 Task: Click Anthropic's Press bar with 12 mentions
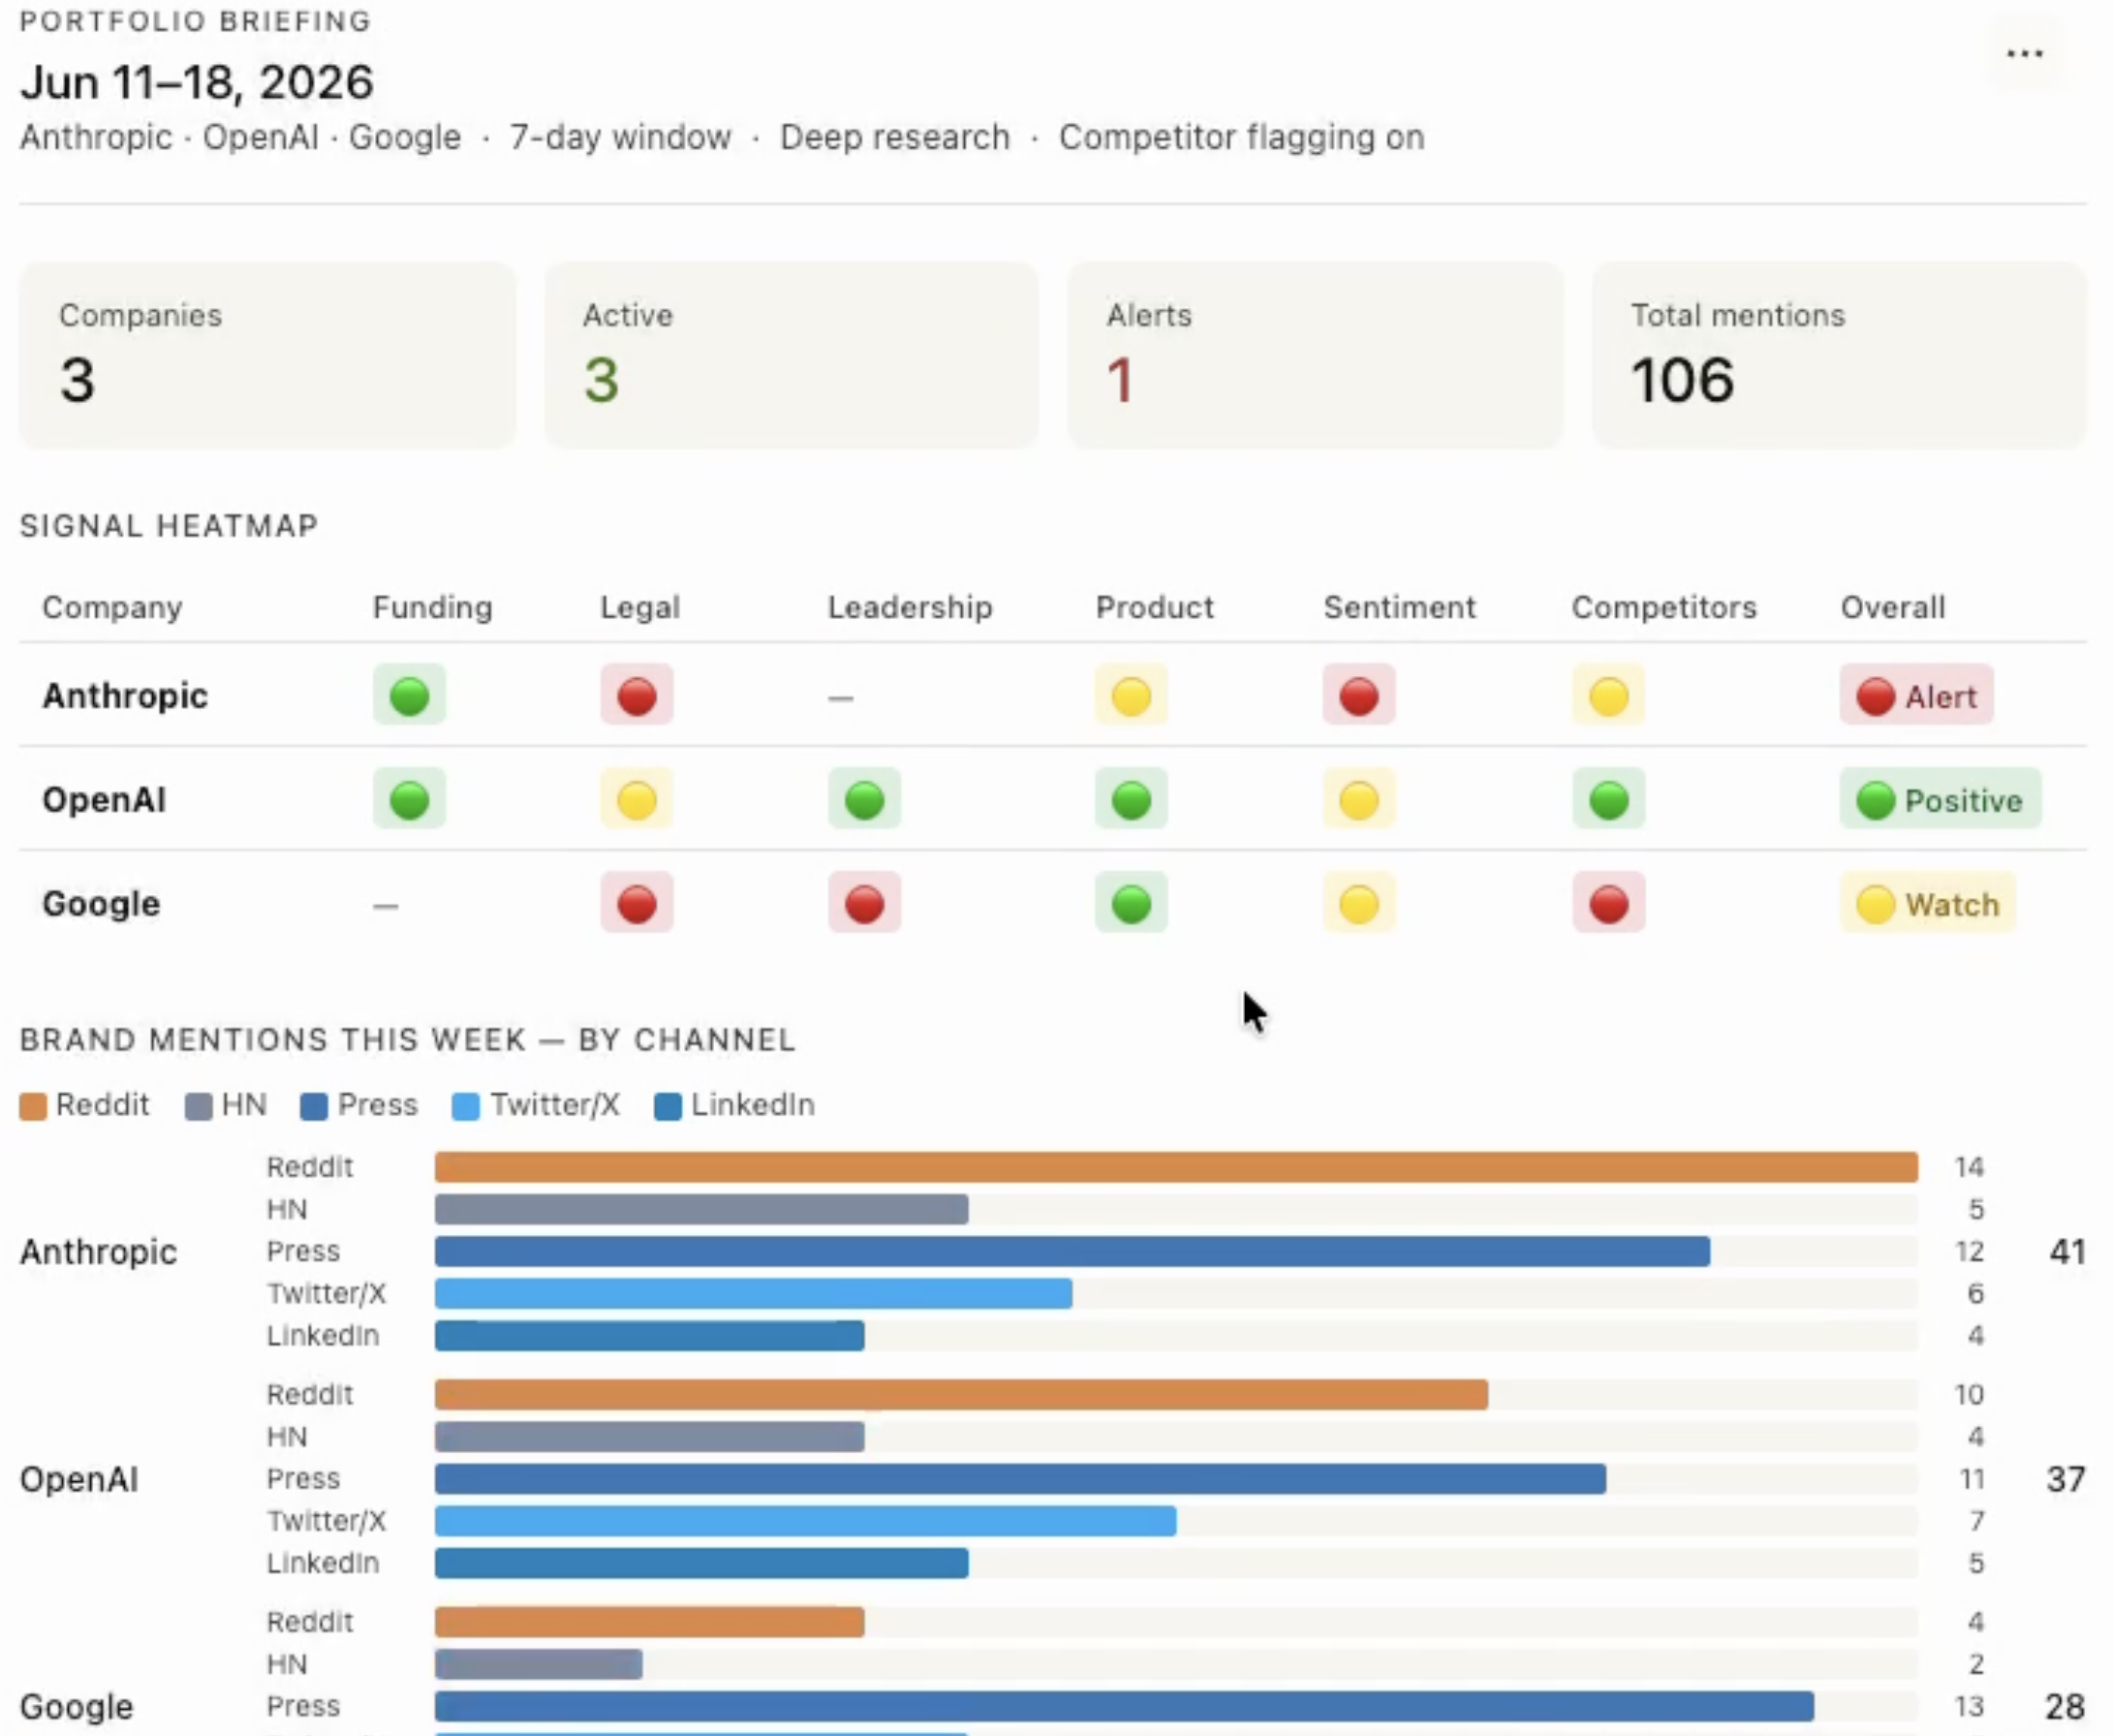pyautogui.click(x=1072, y=1251)
